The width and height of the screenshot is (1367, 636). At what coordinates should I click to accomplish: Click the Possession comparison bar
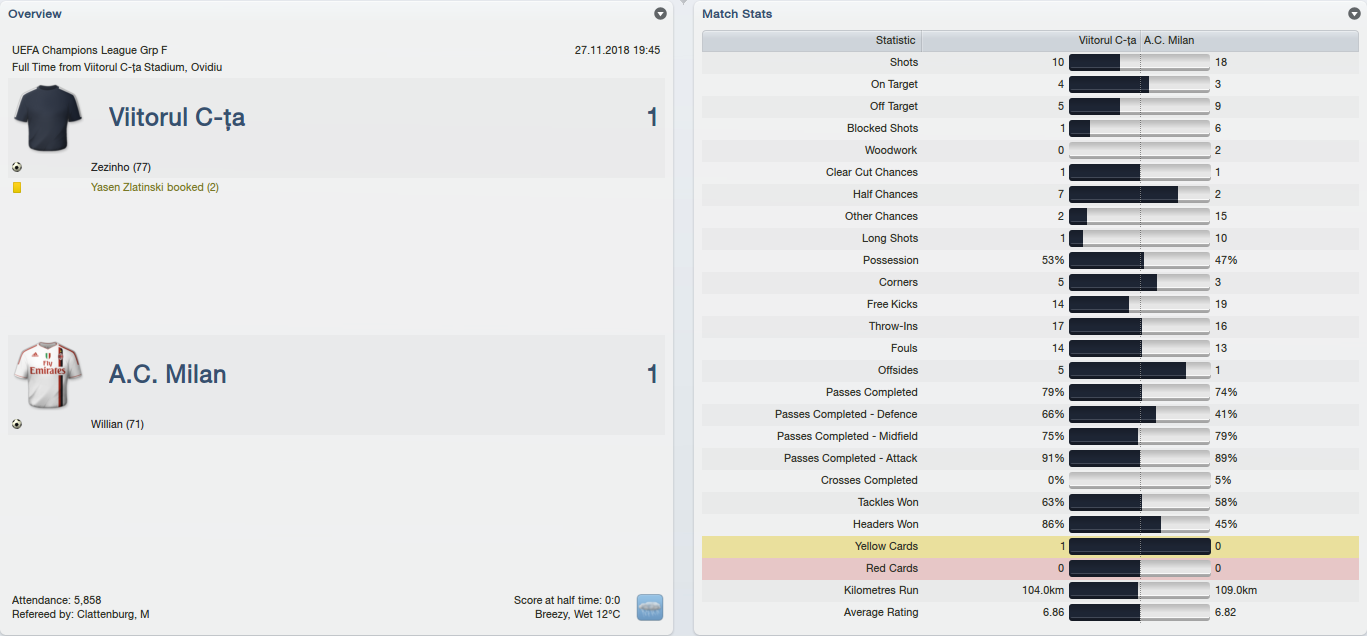pyautogui.click(x=1140, y=260)
